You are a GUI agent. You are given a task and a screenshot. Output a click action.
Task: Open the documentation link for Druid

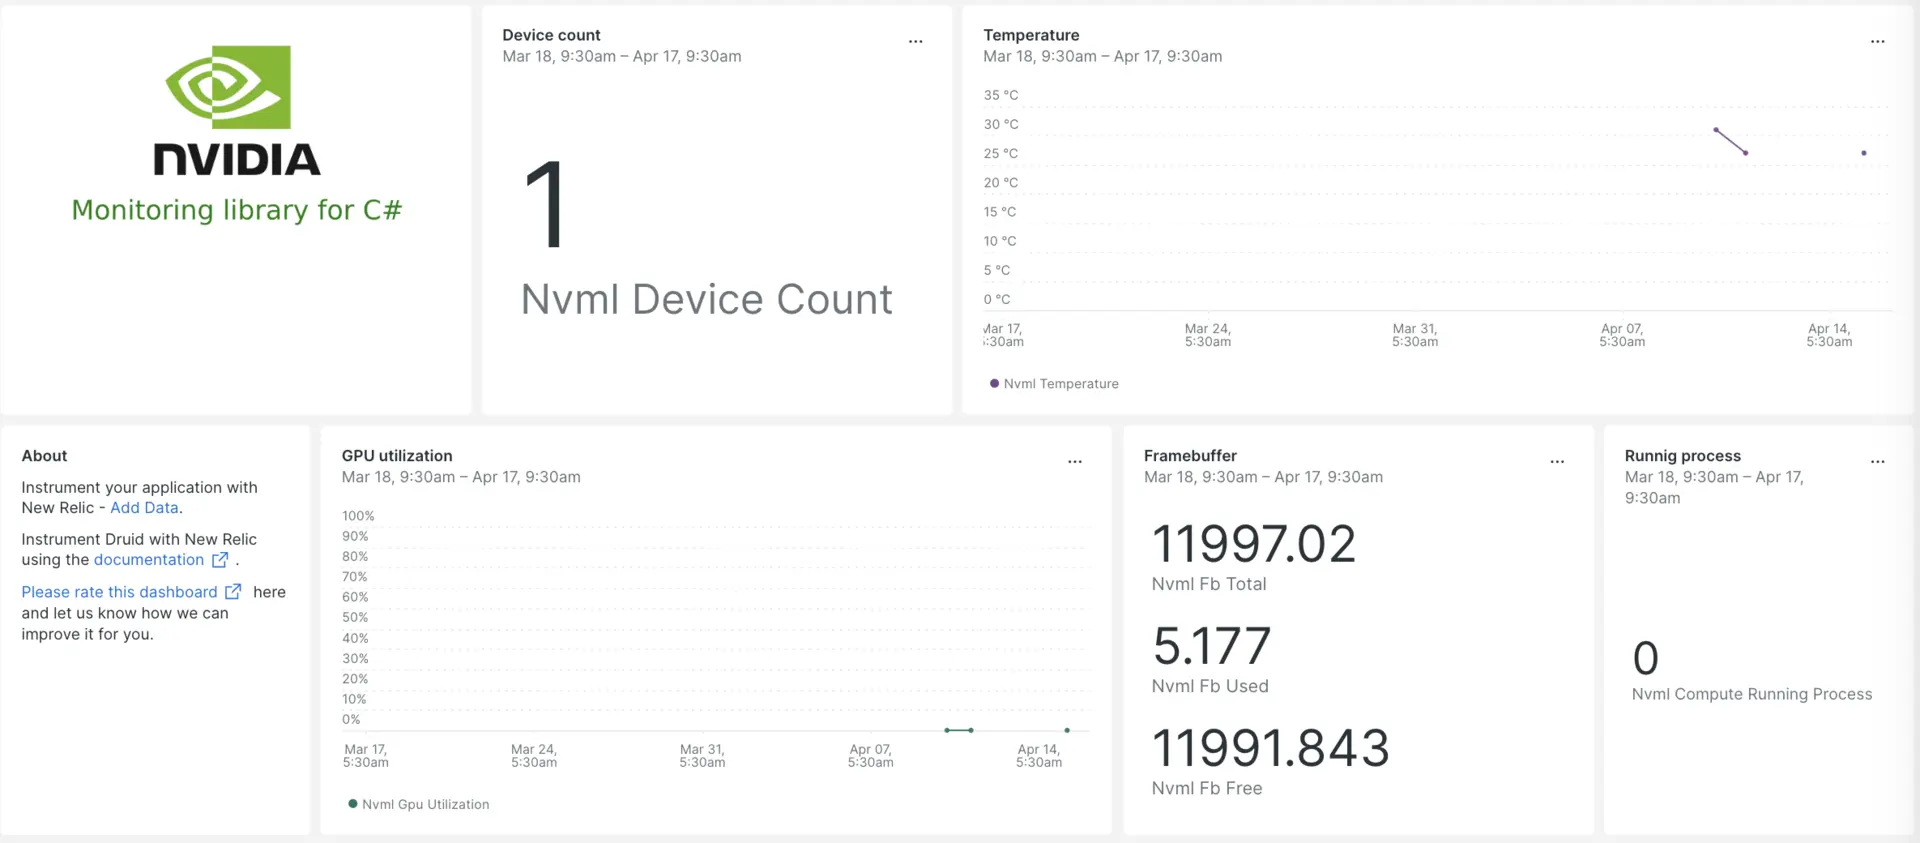click(x=148, y=560)
